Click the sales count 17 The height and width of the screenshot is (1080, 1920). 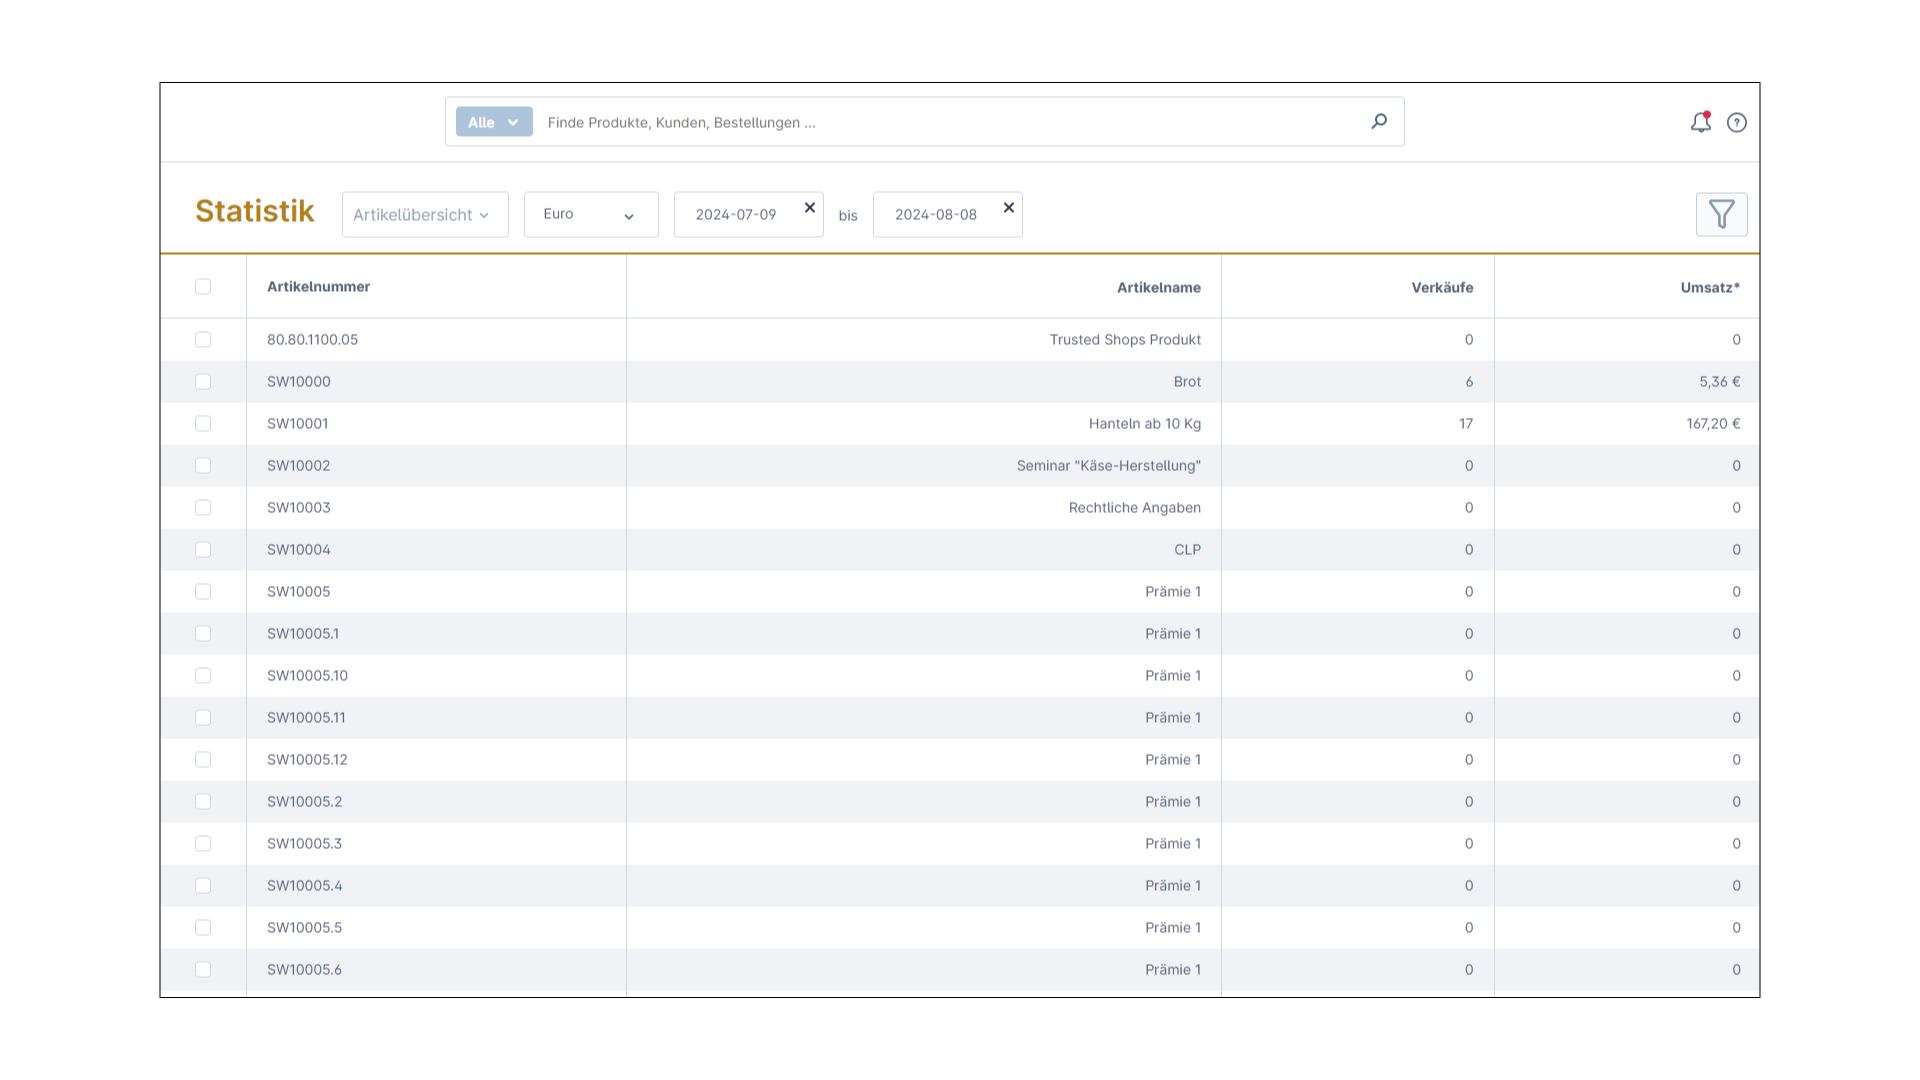[x=1466, y=424]
